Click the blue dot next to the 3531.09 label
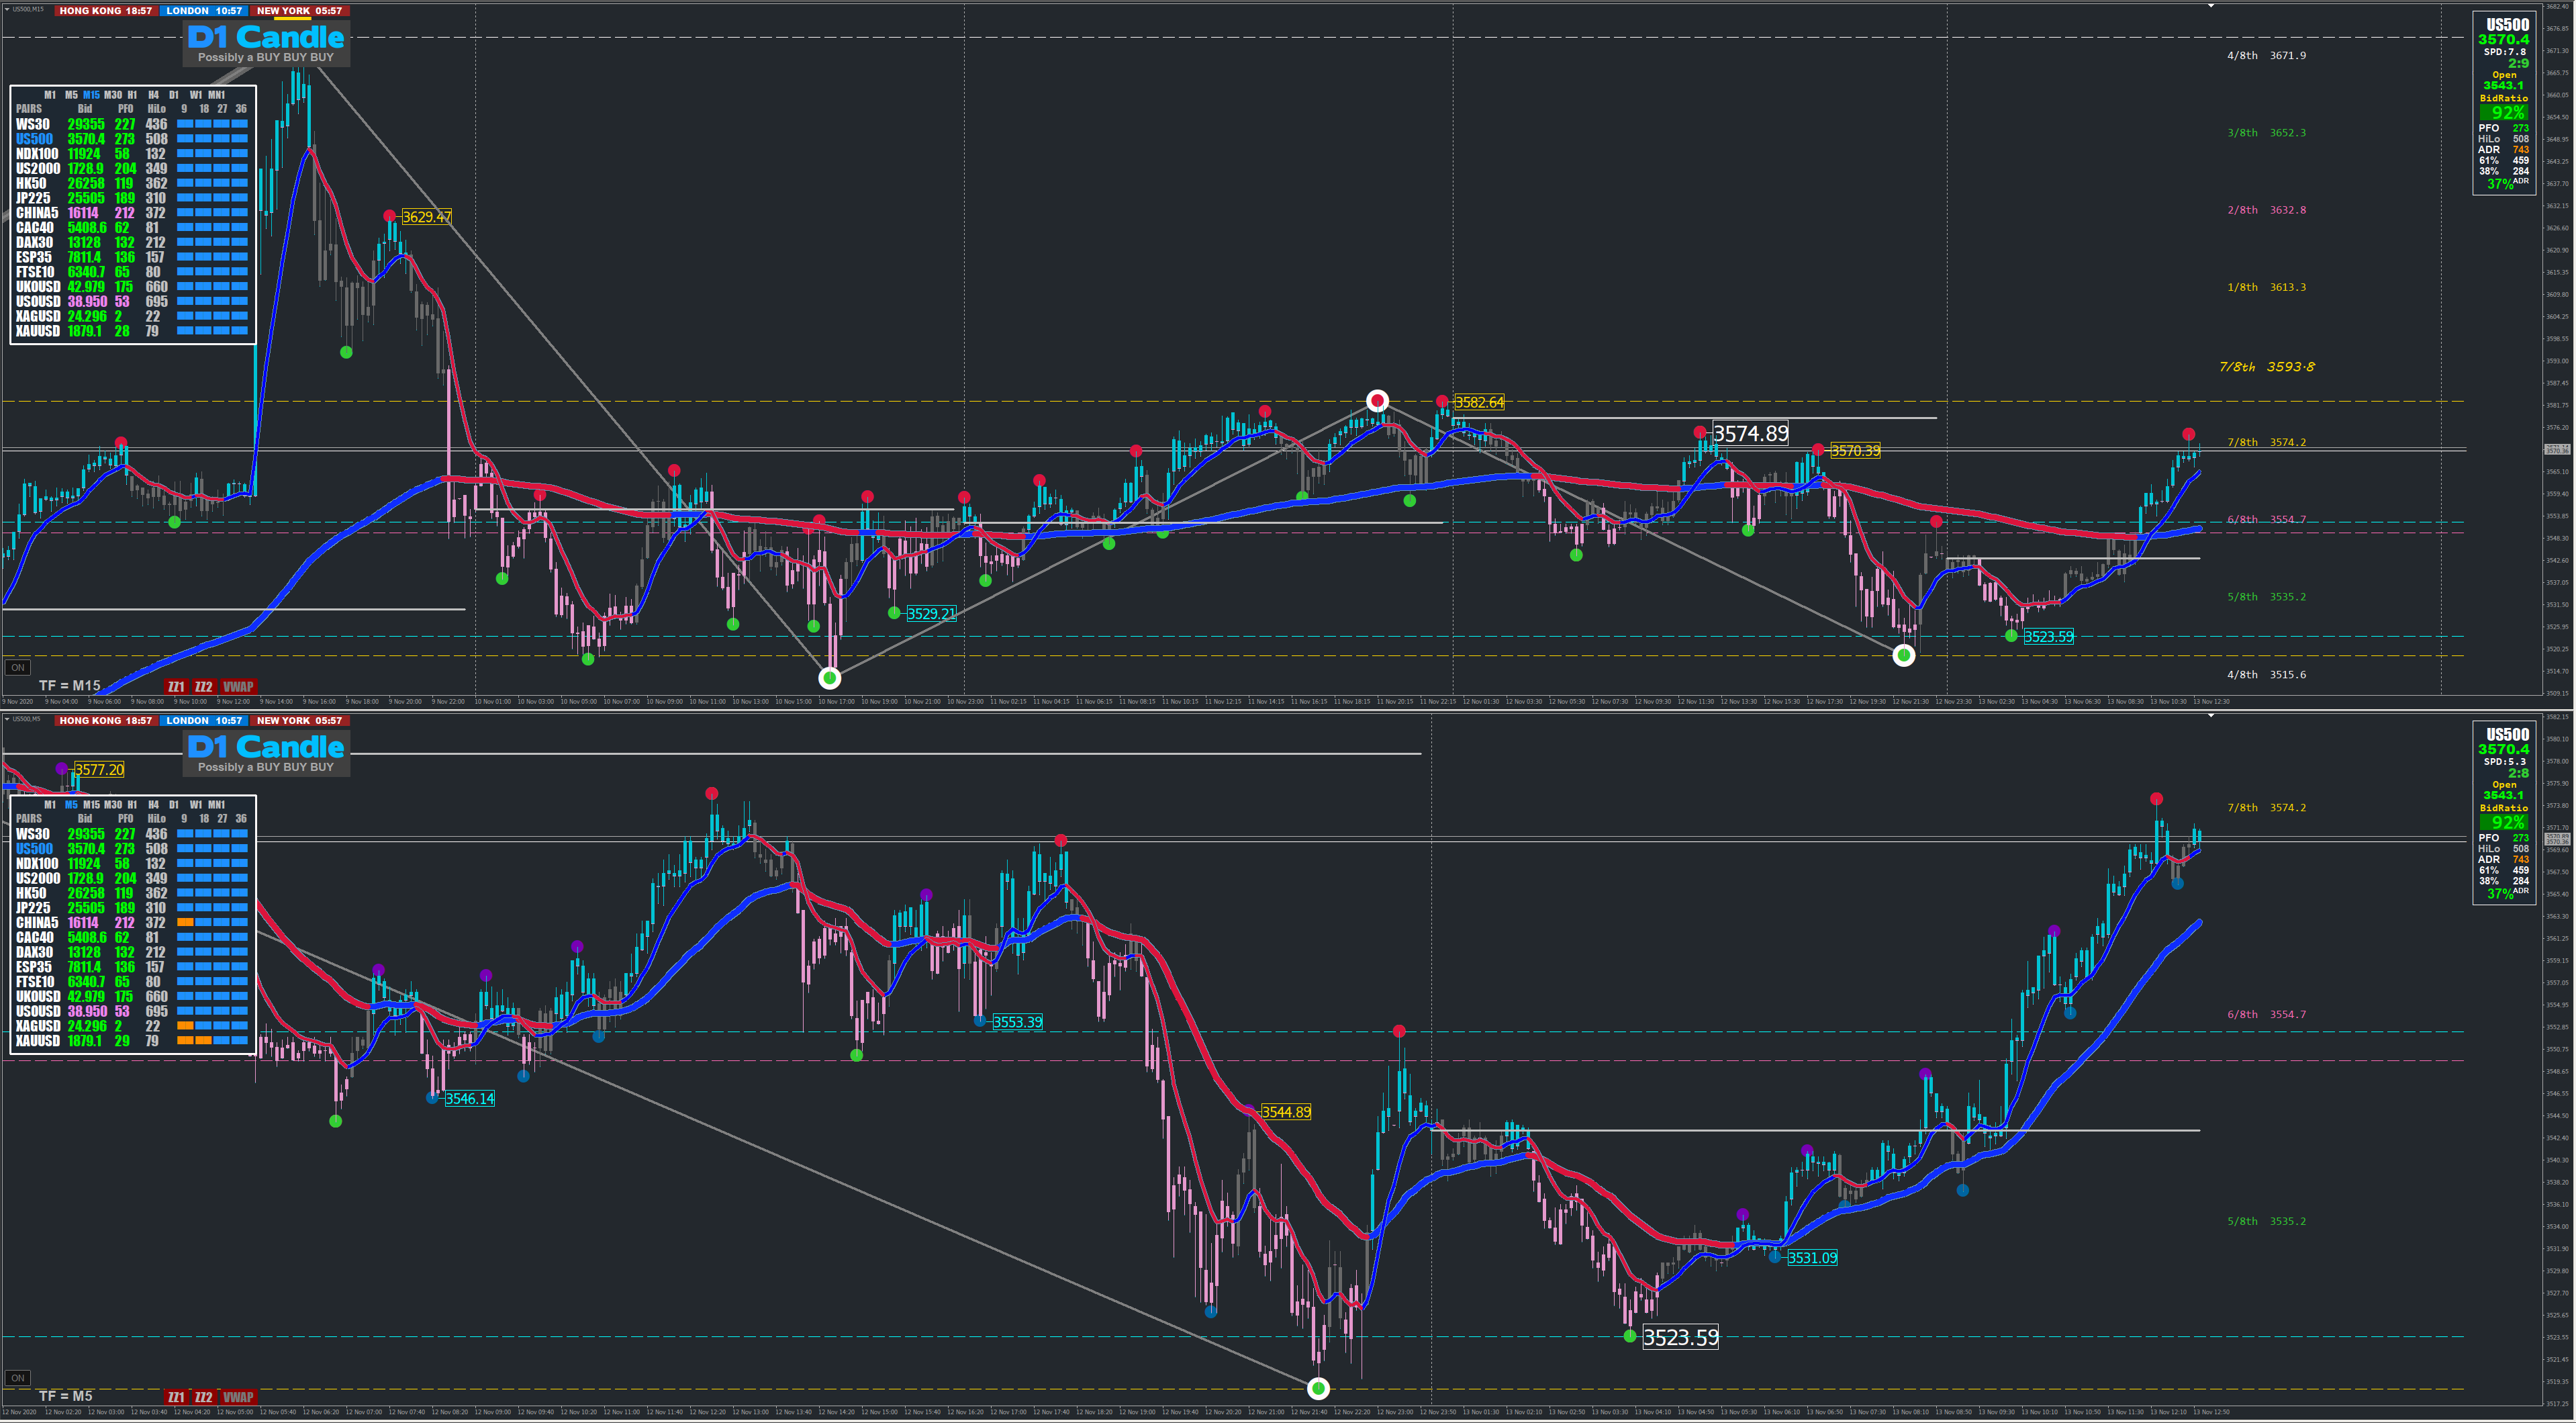Viewport: 2576px width, 1423px height. pos(1775,1257)
